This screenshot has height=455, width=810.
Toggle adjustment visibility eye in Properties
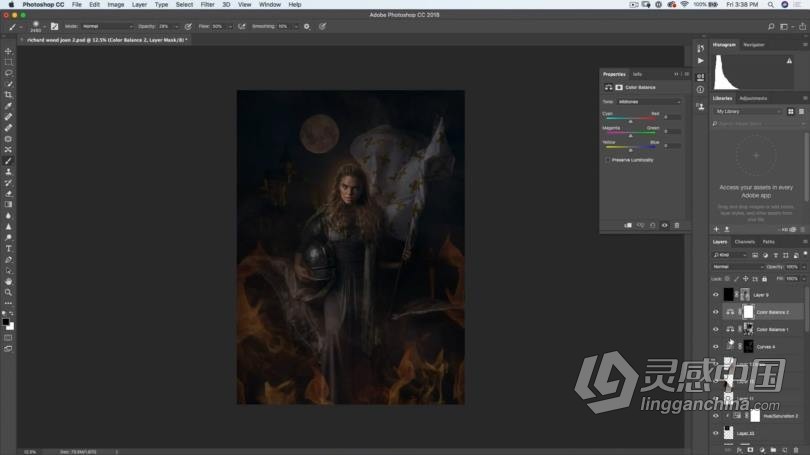(665, 225)
